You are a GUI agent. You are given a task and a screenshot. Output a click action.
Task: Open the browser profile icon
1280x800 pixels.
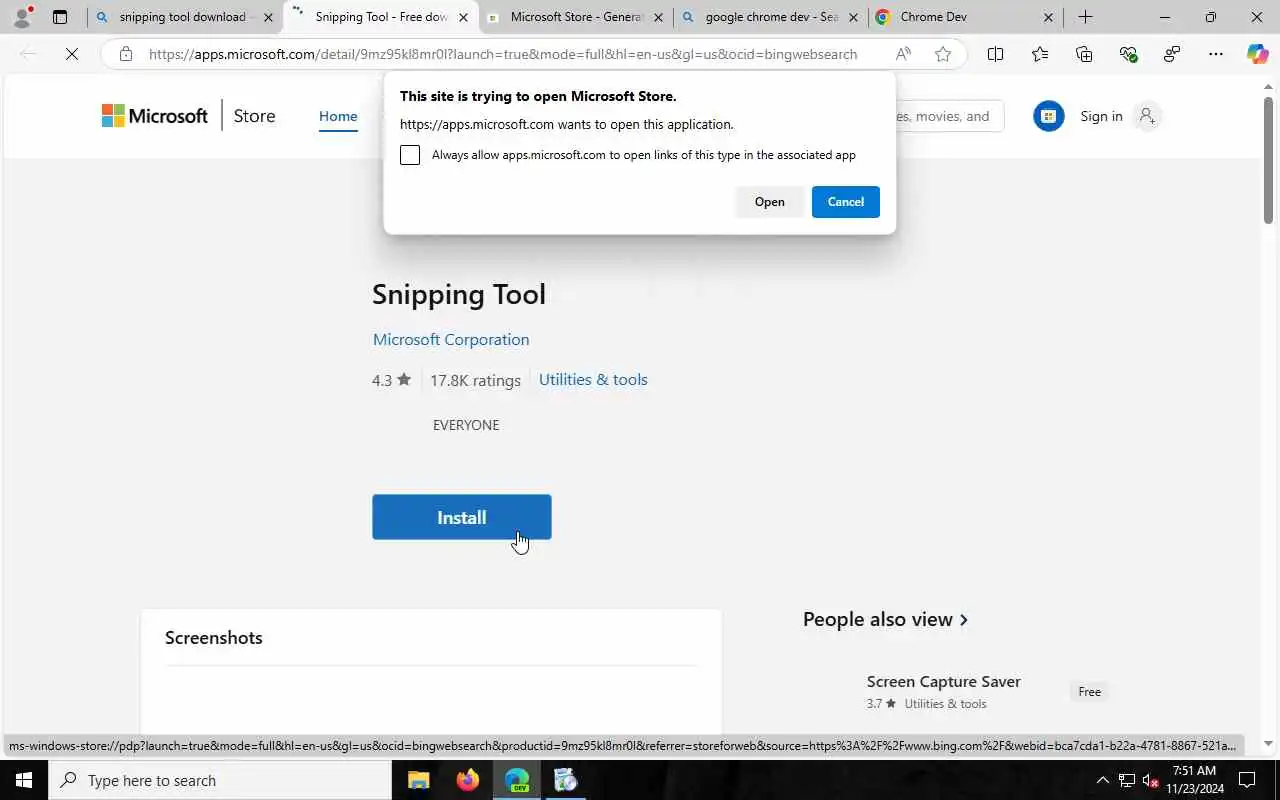tap(22, 17)
